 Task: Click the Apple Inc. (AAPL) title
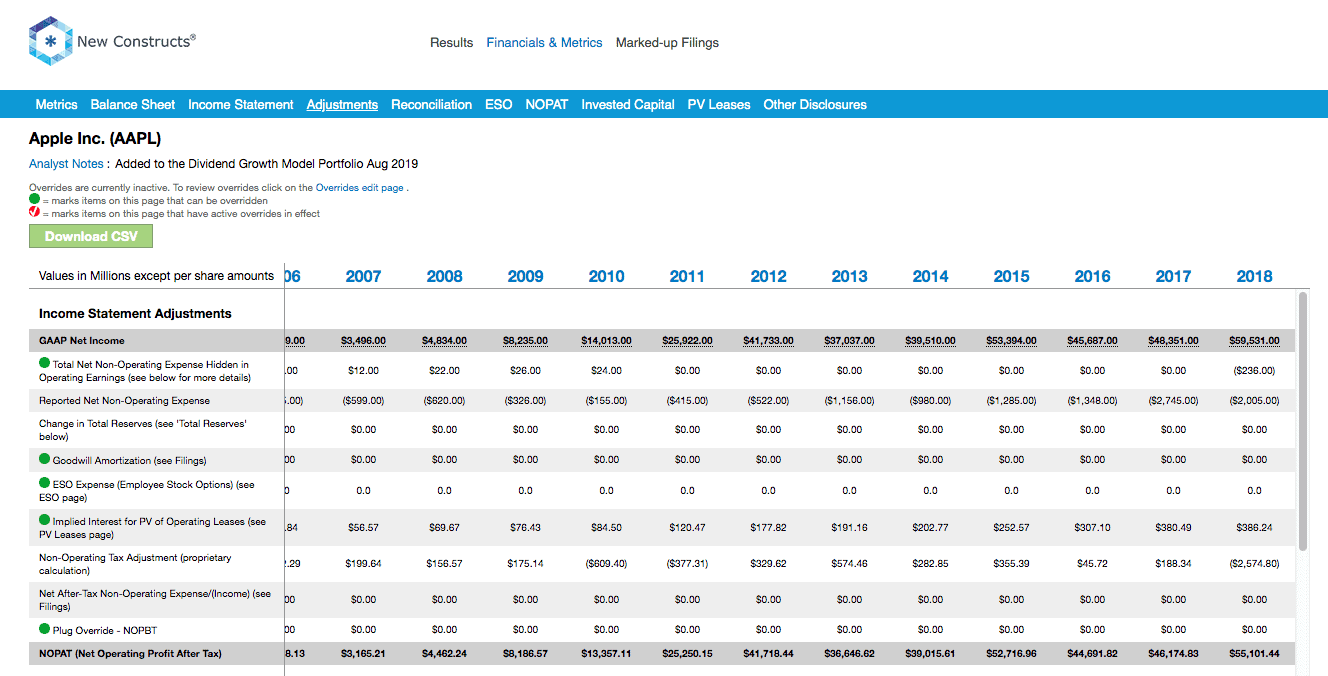click(95, 139)
